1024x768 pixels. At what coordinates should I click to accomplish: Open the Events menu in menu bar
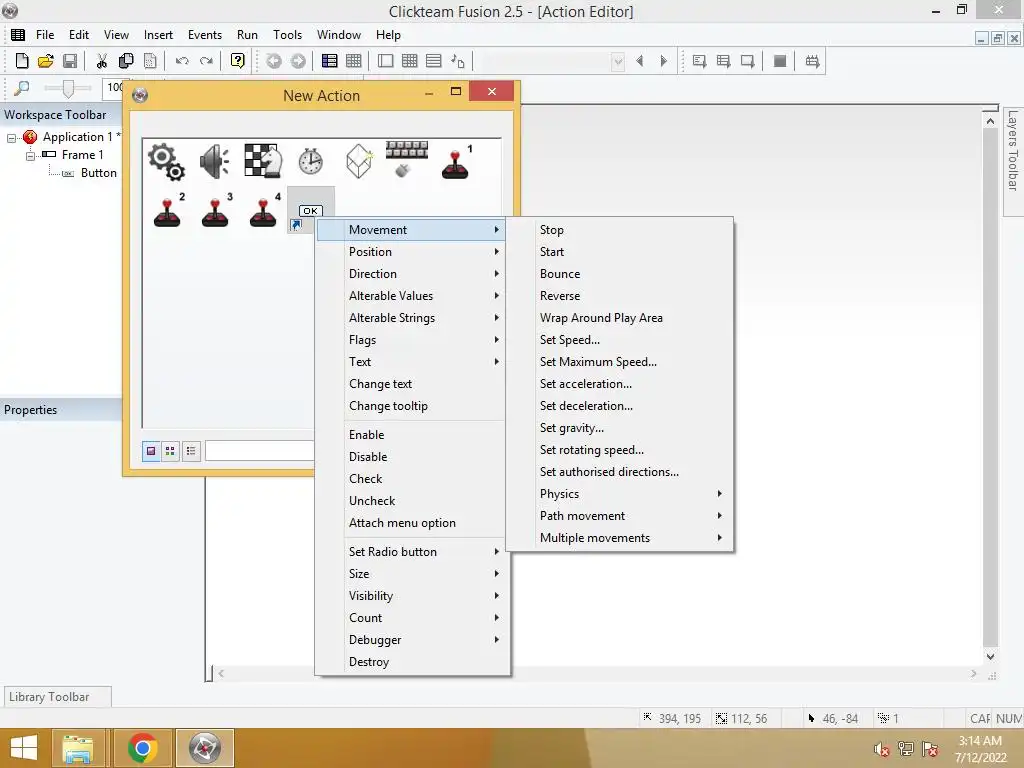(204, 35)
